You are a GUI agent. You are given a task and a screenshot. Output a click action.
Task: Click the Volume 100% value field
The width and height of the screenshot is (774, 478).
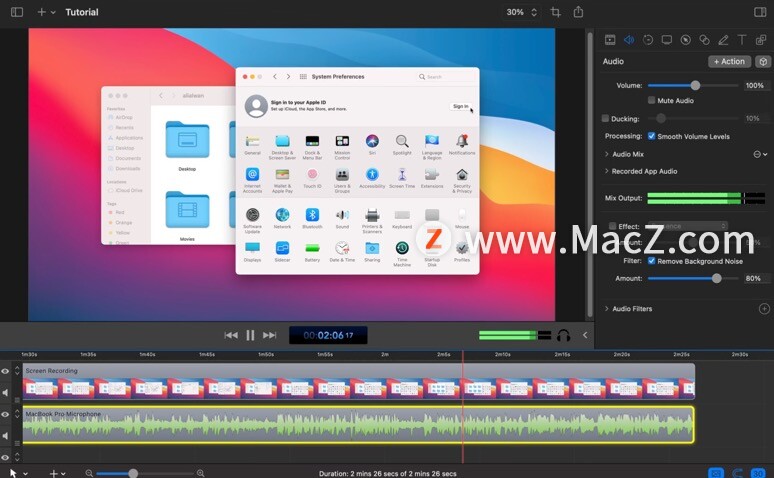755,85
